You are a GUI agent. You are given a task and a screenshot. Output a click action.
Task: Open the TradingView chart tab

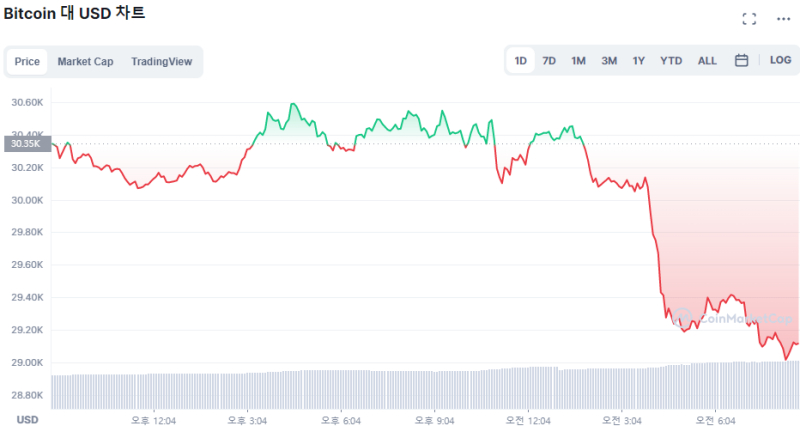(161, 61)
